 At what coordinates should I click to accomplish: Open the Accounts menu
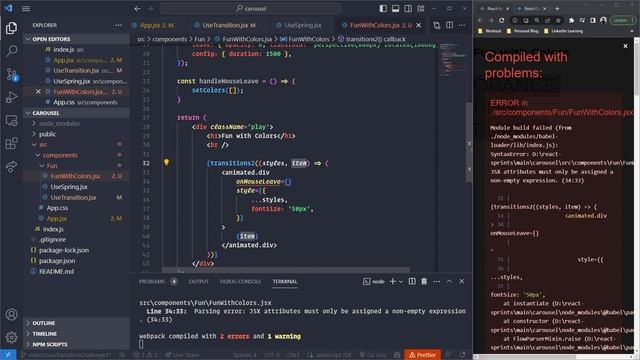tap(11, 315)
